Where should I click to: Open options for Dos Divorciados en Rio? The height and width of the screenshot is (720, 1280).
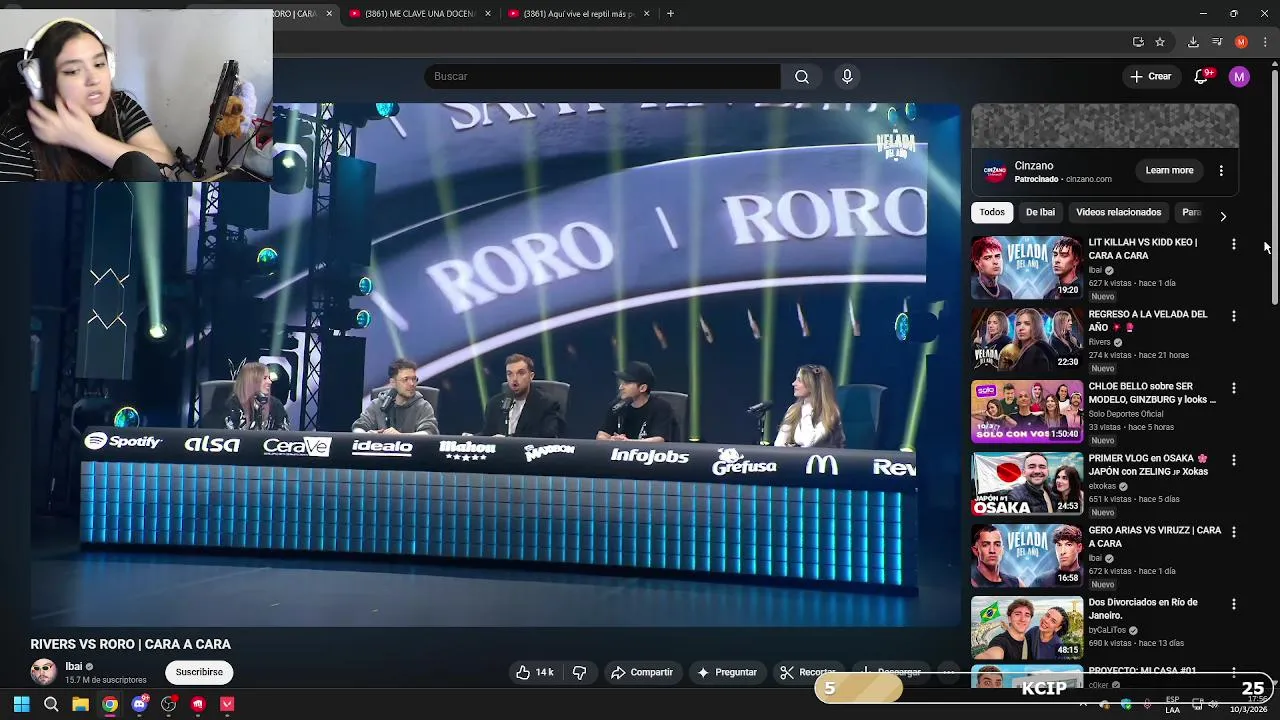point(1233,604)
